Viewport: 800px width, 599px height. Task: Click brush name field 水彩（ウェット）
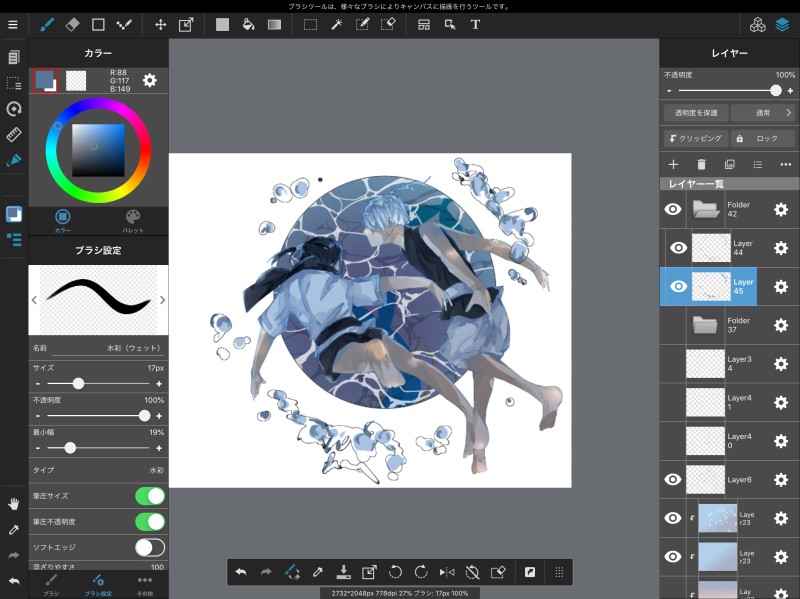[x=108, y=348]
